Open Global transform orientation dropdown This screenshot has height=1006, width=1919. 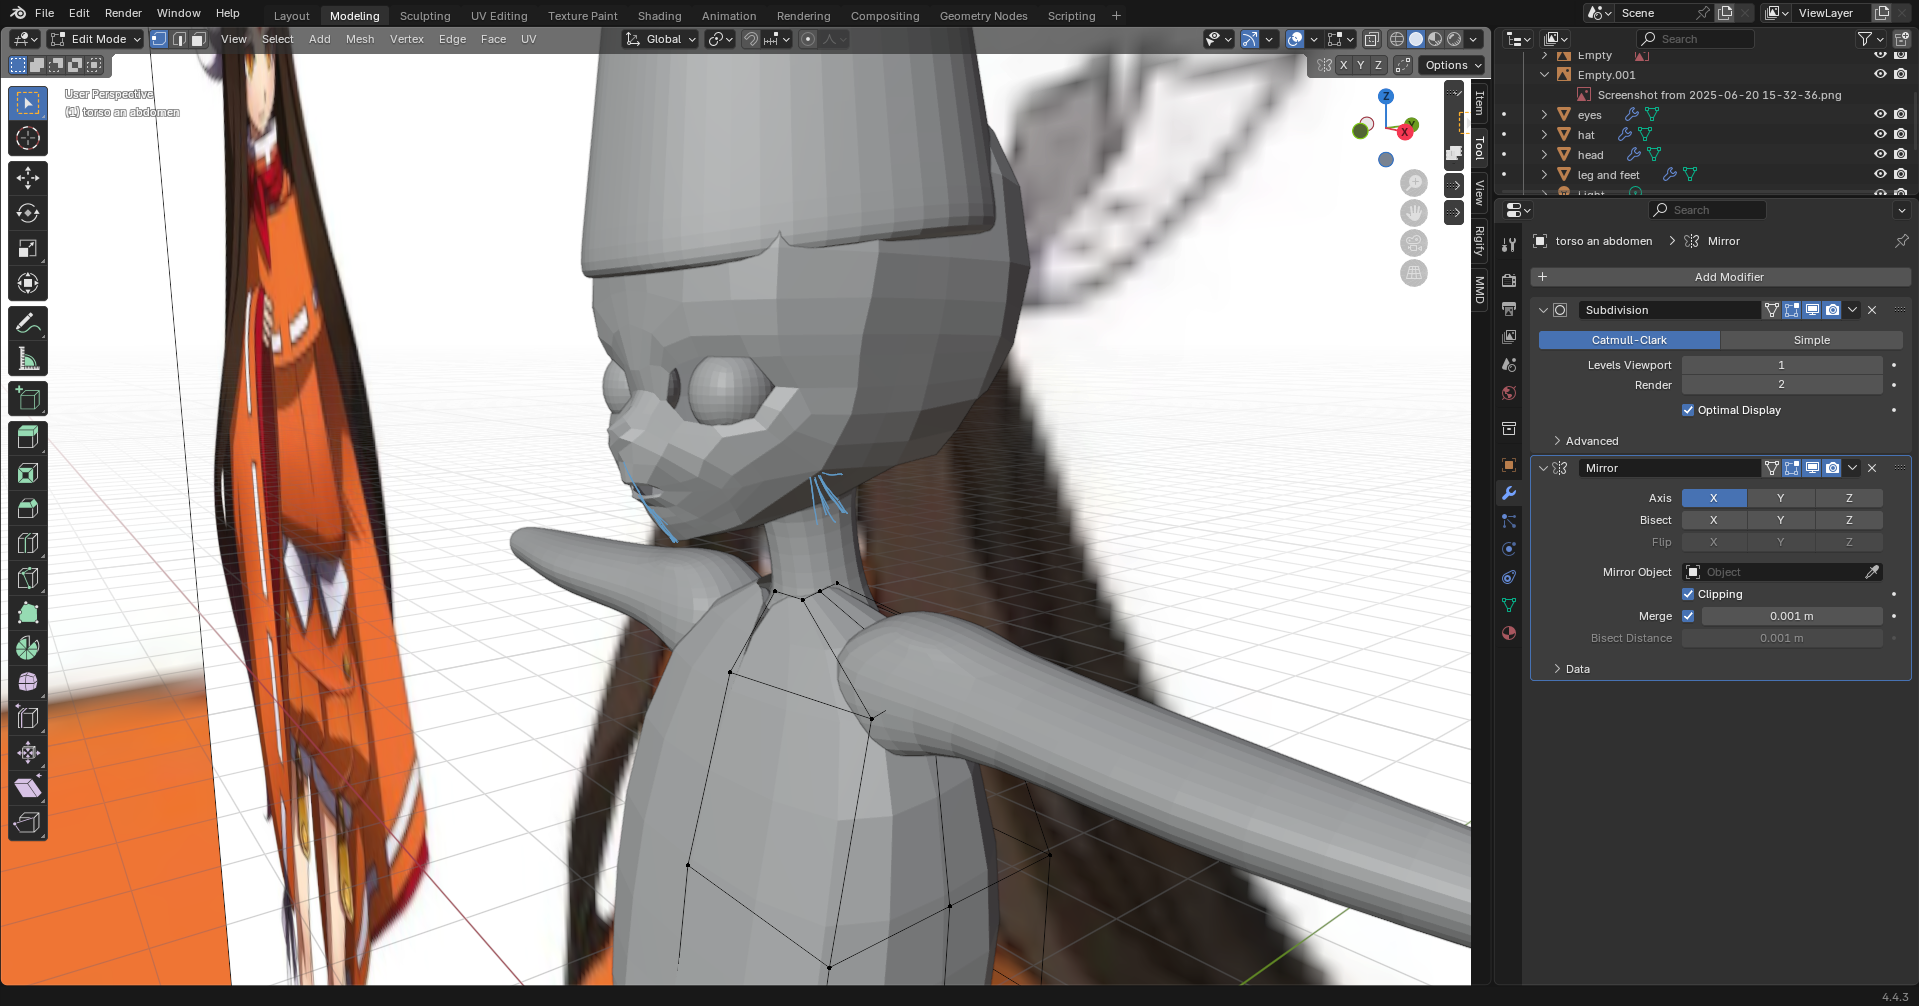click(x=661, y=39)
